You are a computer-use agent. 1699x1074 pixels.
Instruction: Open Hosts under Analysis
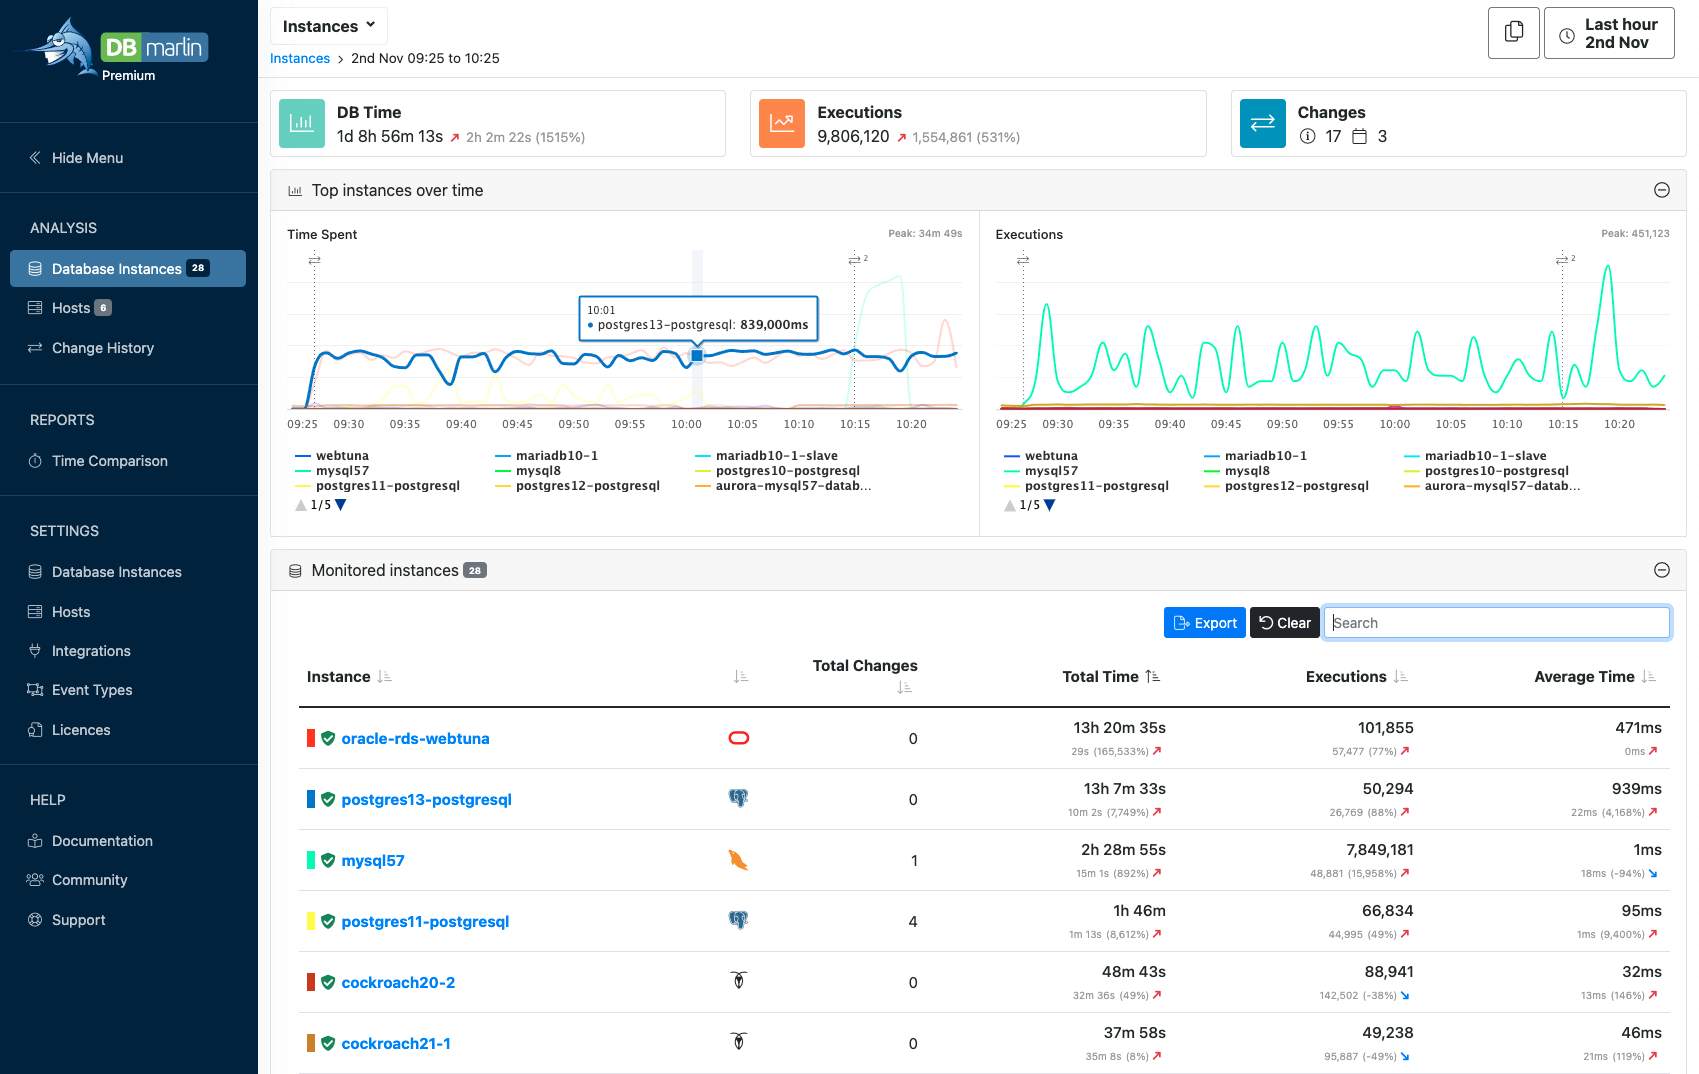[70, 308]
